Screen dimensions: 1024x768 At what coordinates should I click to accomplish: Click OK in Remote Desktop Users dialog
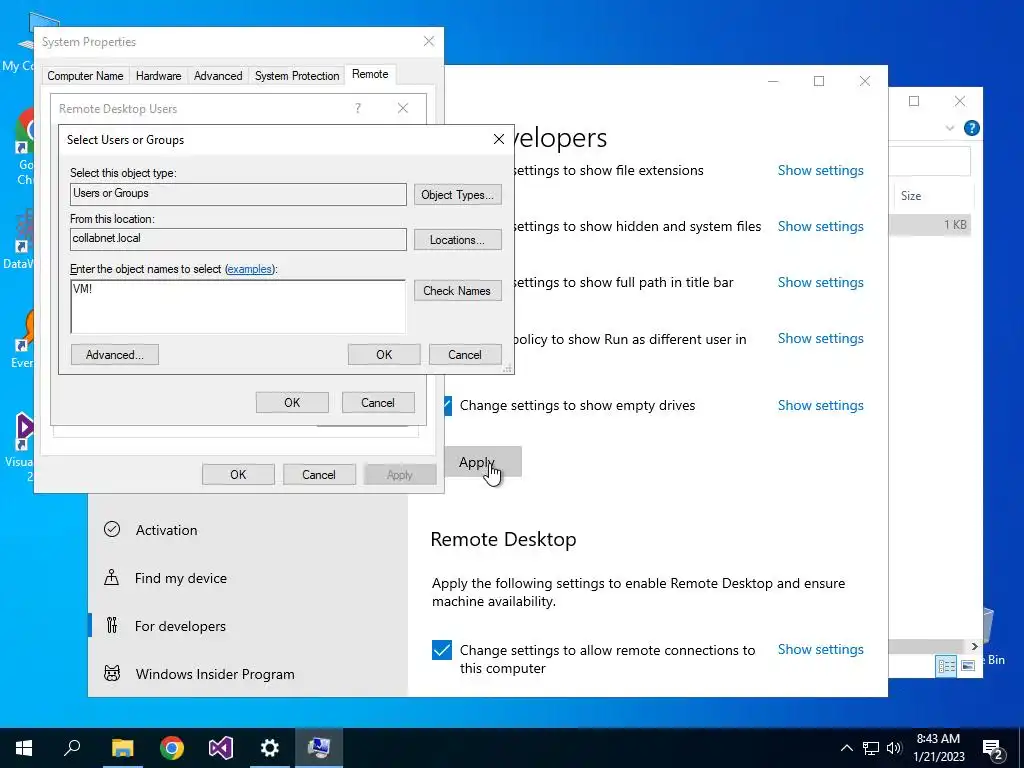(292, 403)
